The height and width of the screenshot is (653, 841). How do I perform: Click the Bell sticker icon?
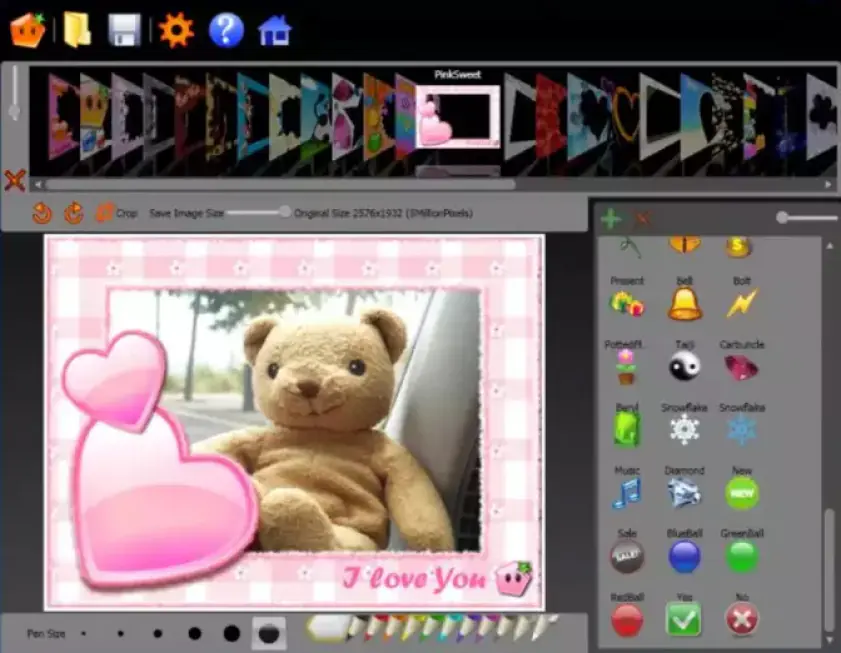(x=685, y=303)
